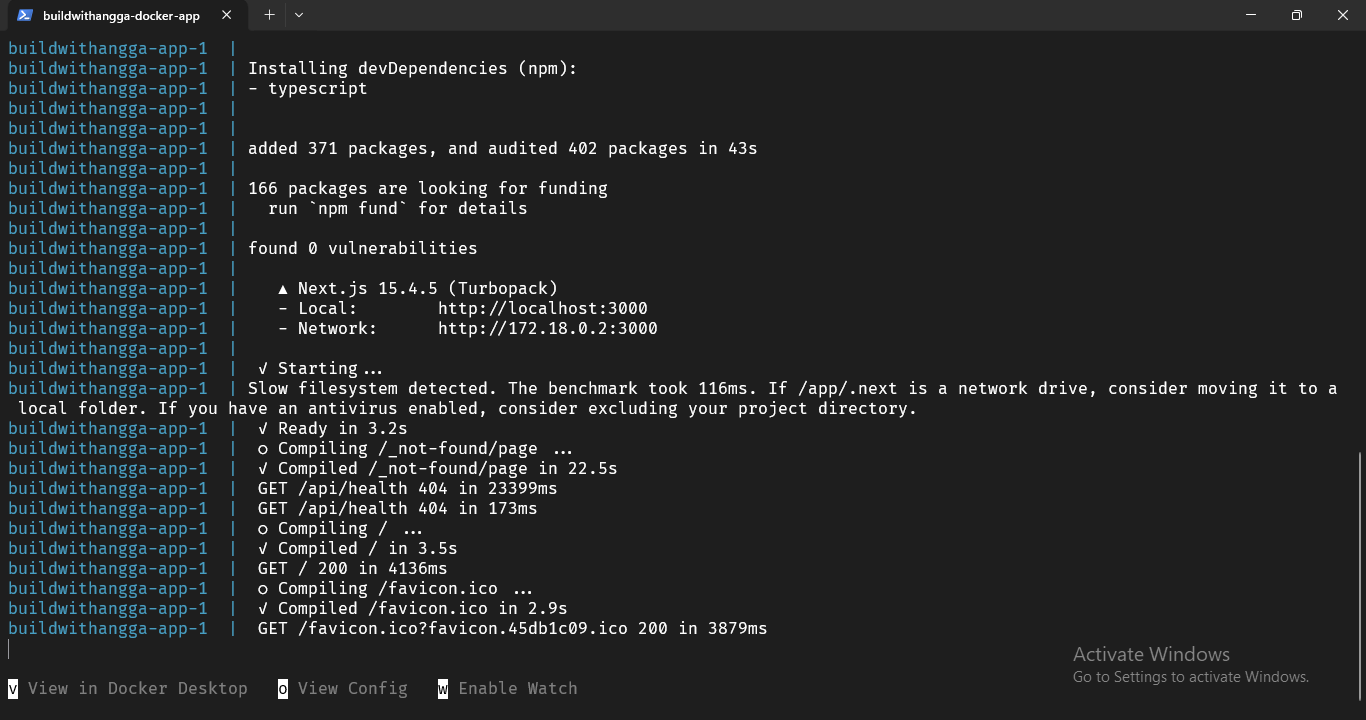Click View Config at the bottom bar
This screenshot has width=1366, height=720.
click(x=352, y=688)
